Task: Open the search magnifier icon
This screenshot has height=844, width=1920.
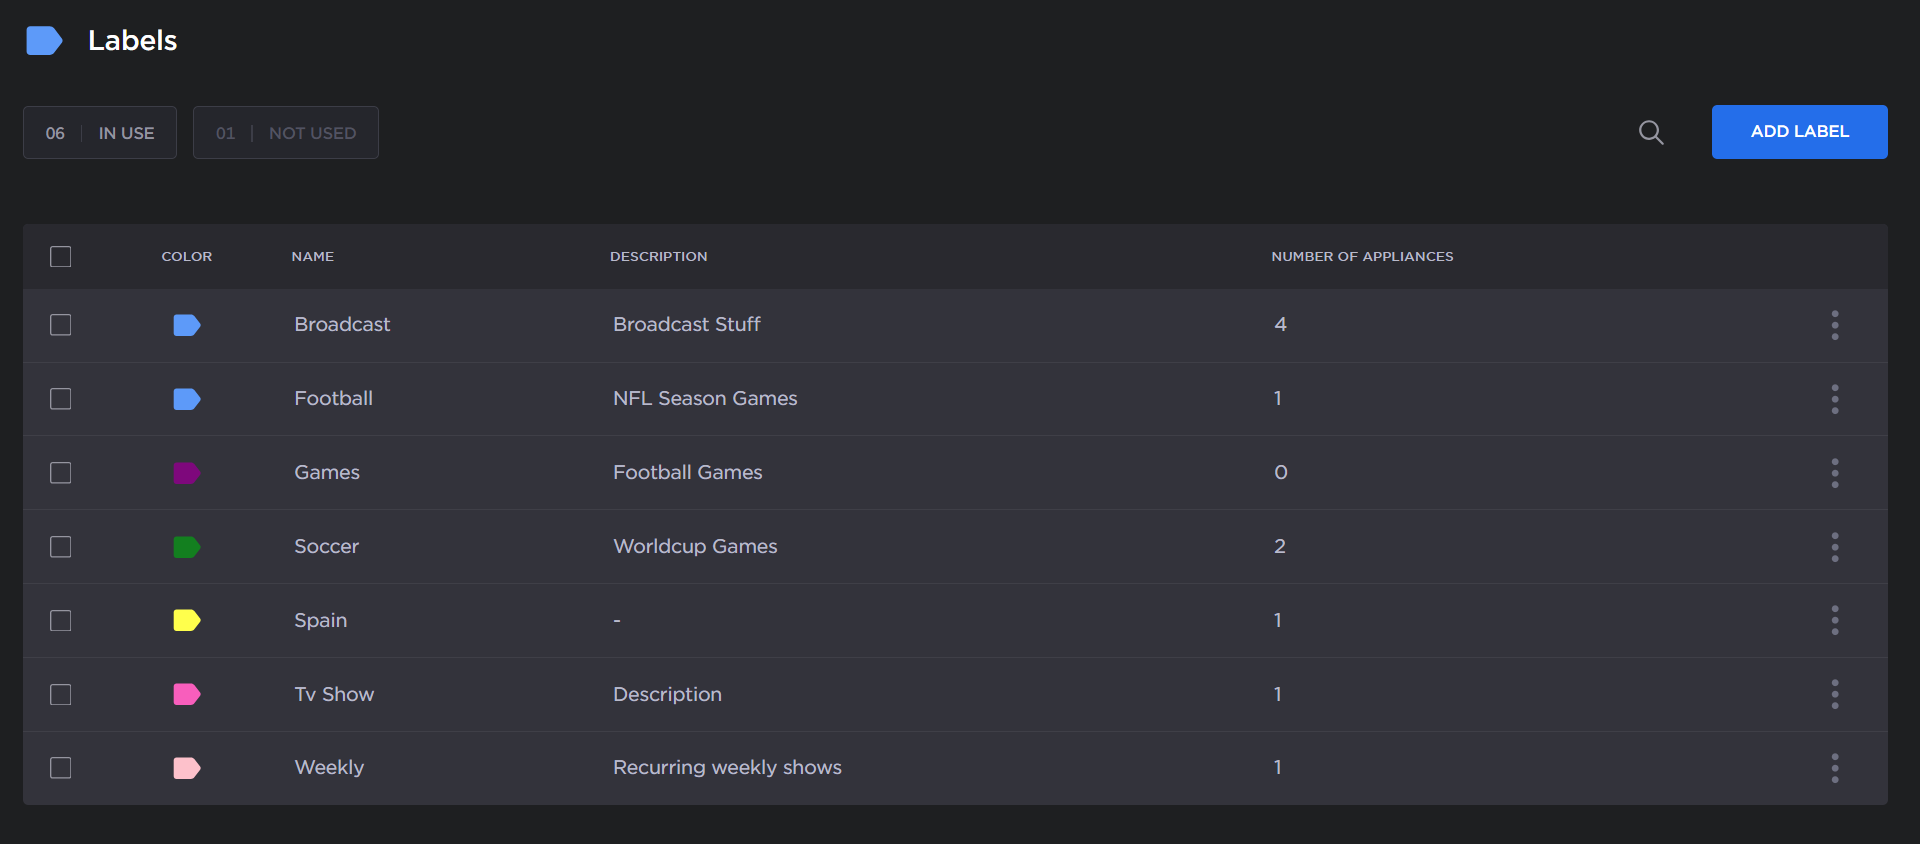Action: click(1651, 132)
